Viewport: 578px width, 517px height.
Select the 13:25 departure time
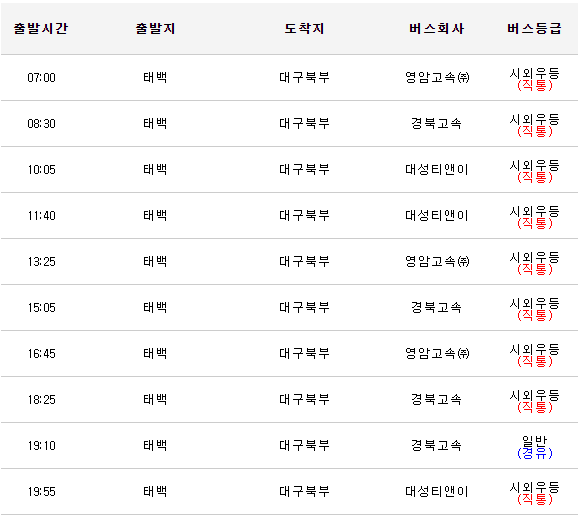42,262
